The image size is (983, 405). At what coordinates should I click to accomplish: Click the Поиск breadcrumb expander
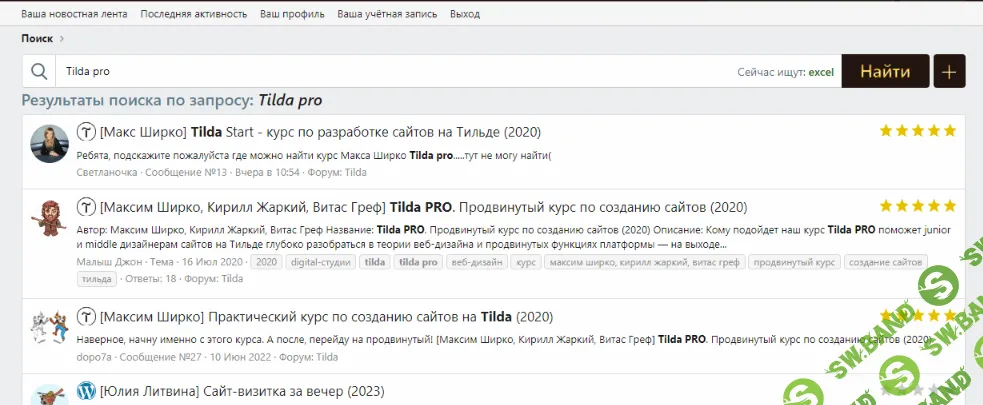click(61, 39)
